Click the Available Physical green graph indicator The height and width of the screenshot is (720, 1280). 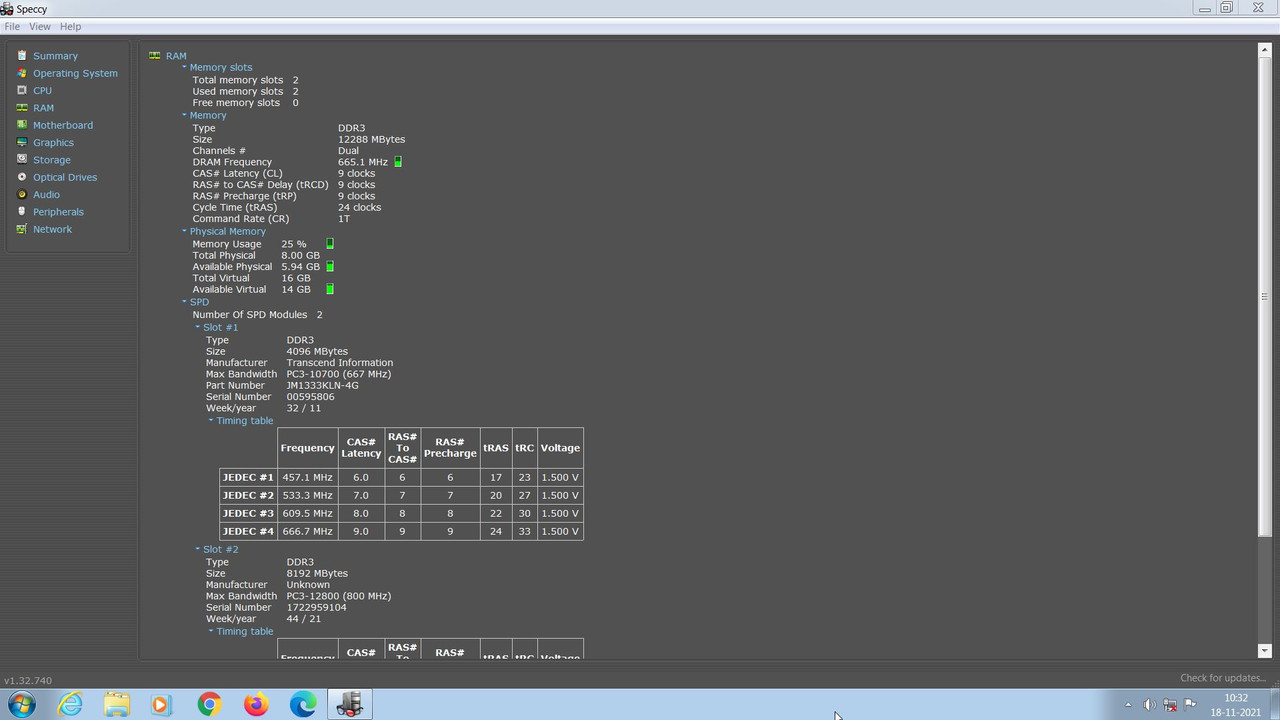coord(330,267)
